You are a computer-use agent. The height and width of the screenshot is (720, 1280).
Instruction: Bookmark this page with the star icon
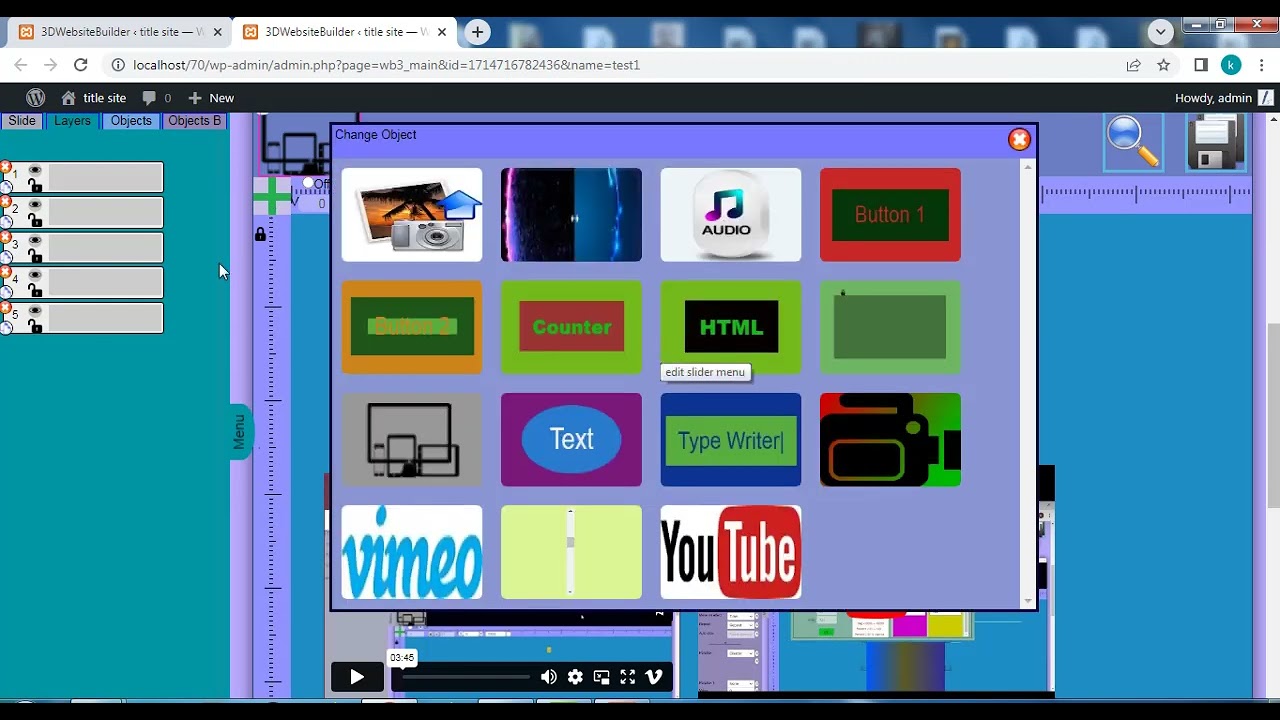[x=1164, y=65]
